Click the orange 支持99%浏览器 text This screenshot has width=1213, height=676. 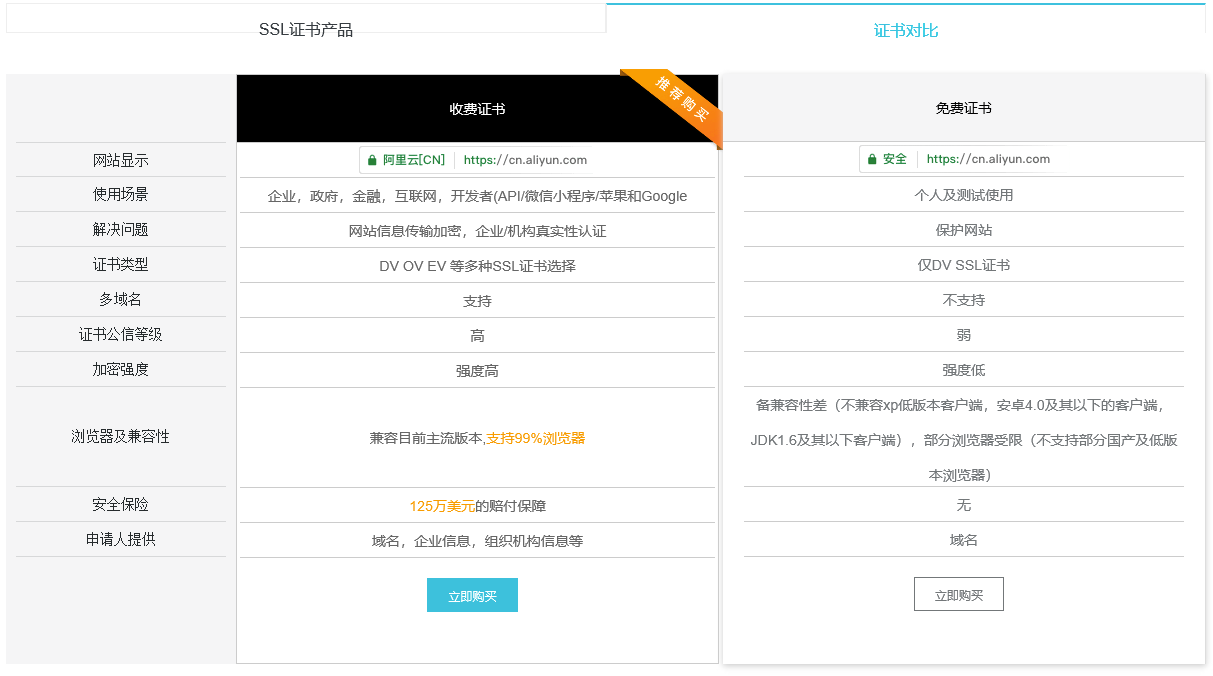[535, 438]
